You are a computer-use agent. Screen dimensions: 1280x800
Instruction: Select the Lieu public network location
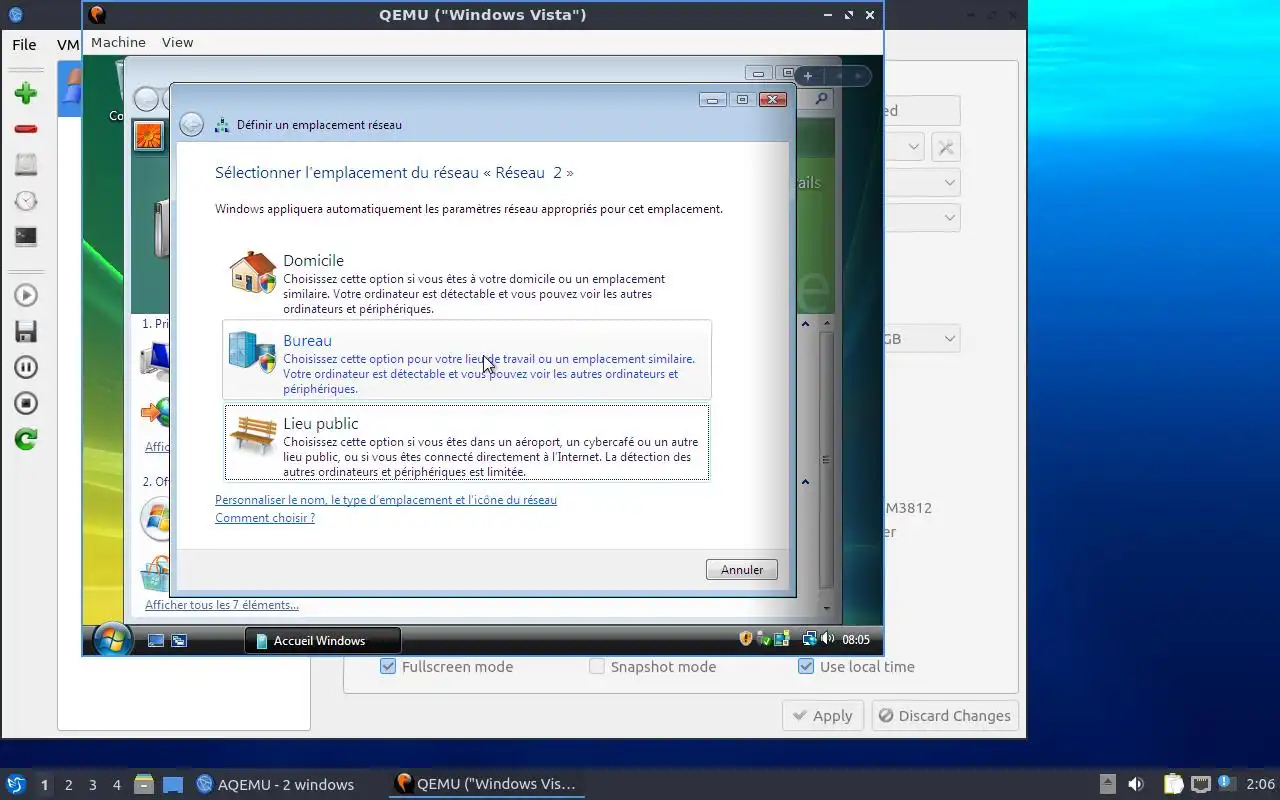point(467,443)
